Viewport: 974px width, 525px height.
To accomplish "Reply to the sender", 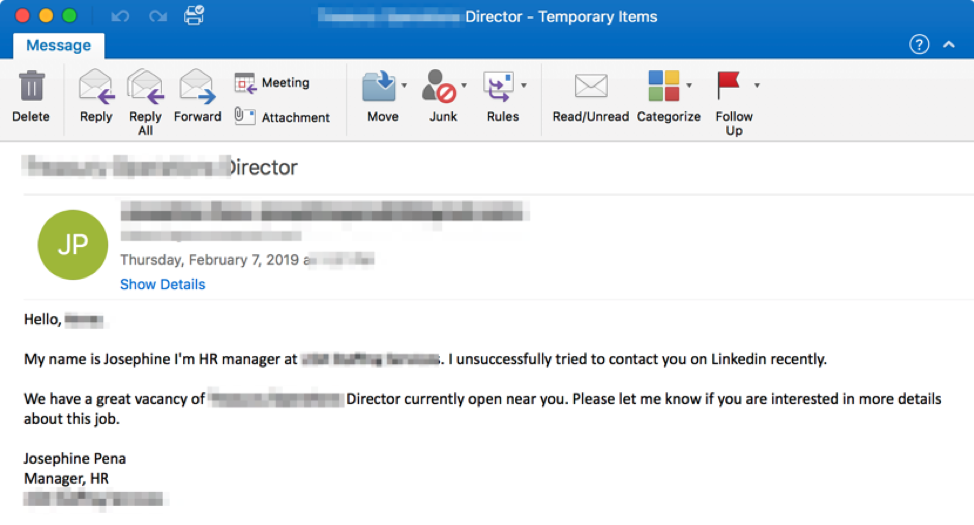I will pos(96,96).
